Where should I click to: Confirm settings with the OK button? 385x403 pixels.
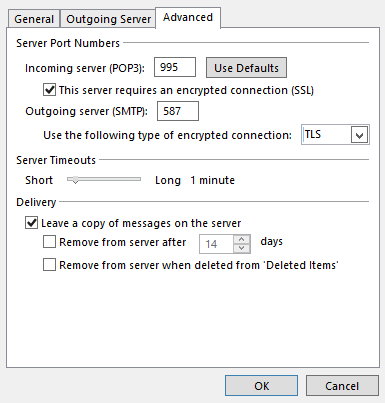261,386
